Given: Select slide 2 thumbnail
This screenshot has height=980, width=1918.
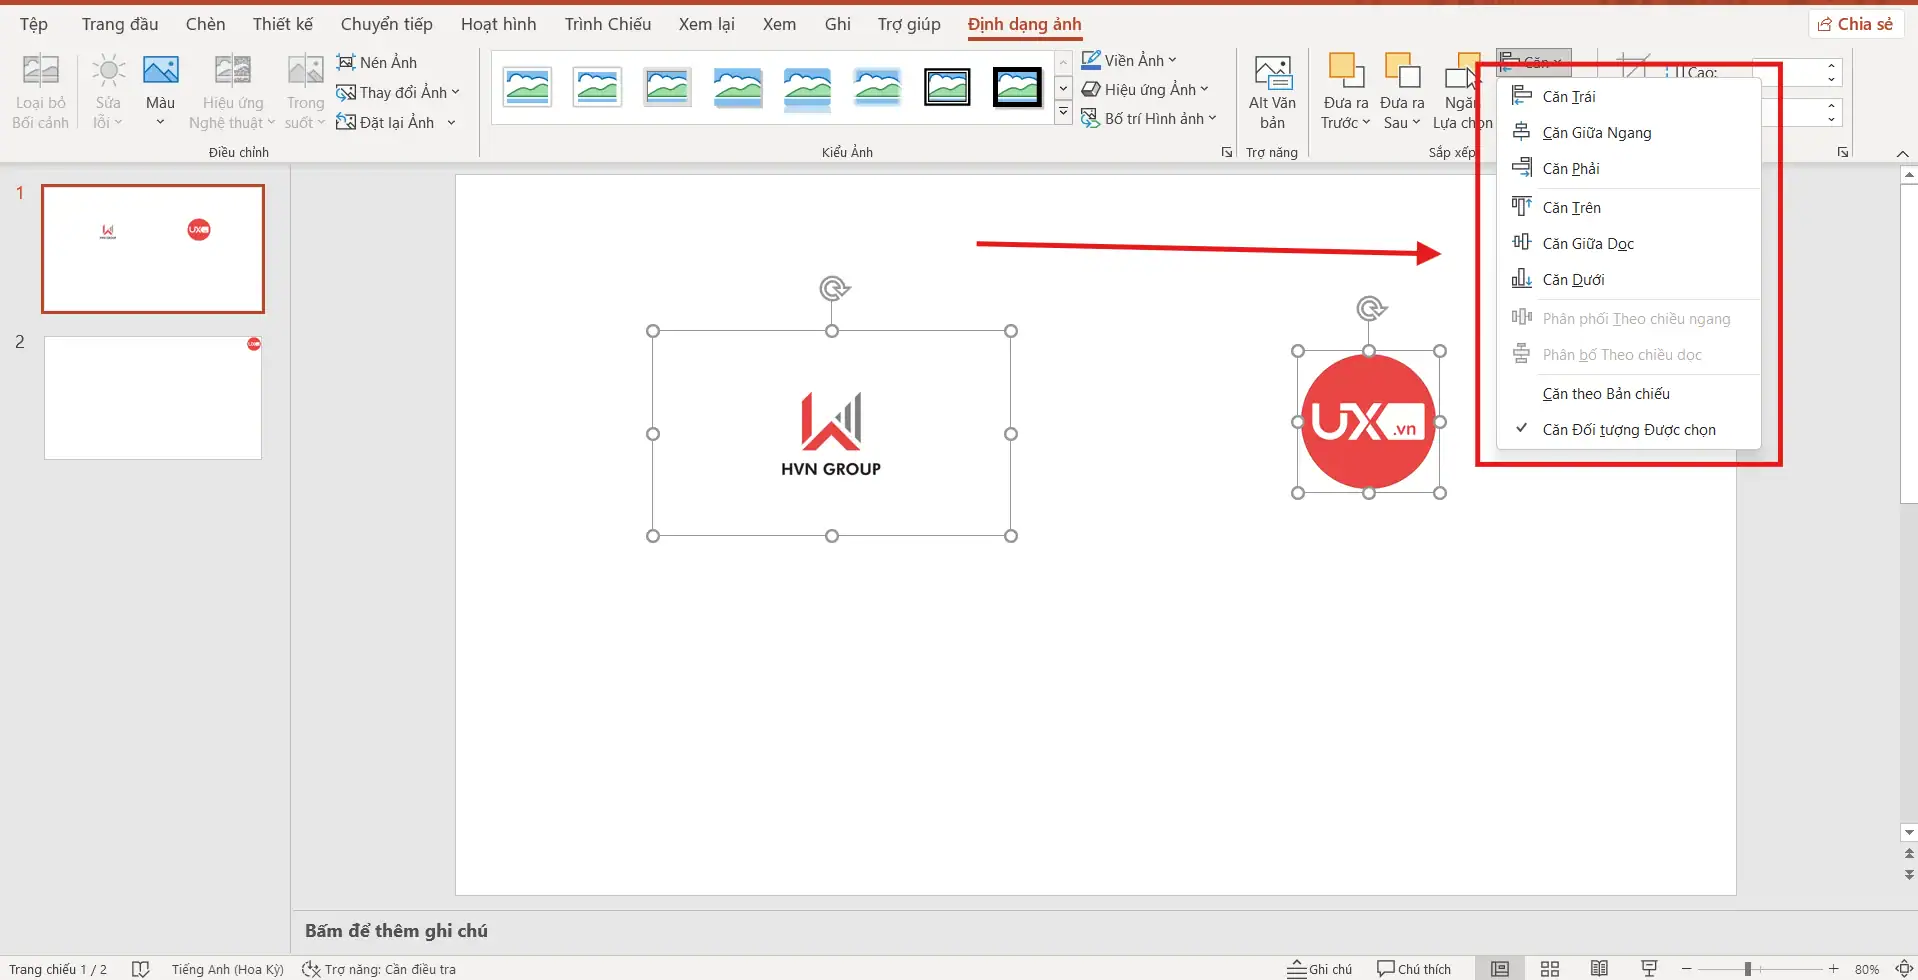Looking at the screenshot, I should coord(153,398).
